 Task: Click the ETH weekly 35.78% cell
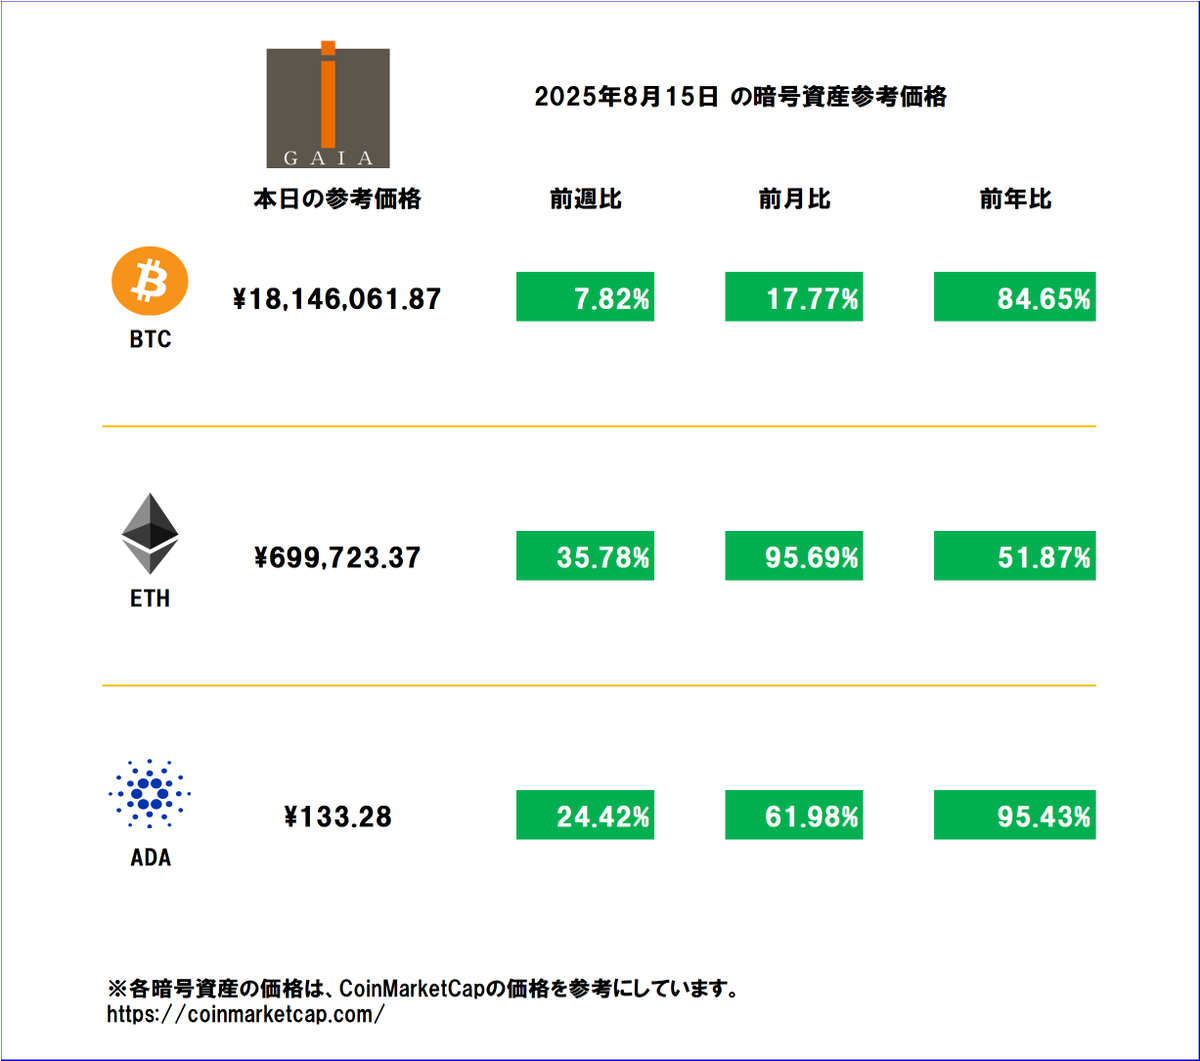coord(585,555)
